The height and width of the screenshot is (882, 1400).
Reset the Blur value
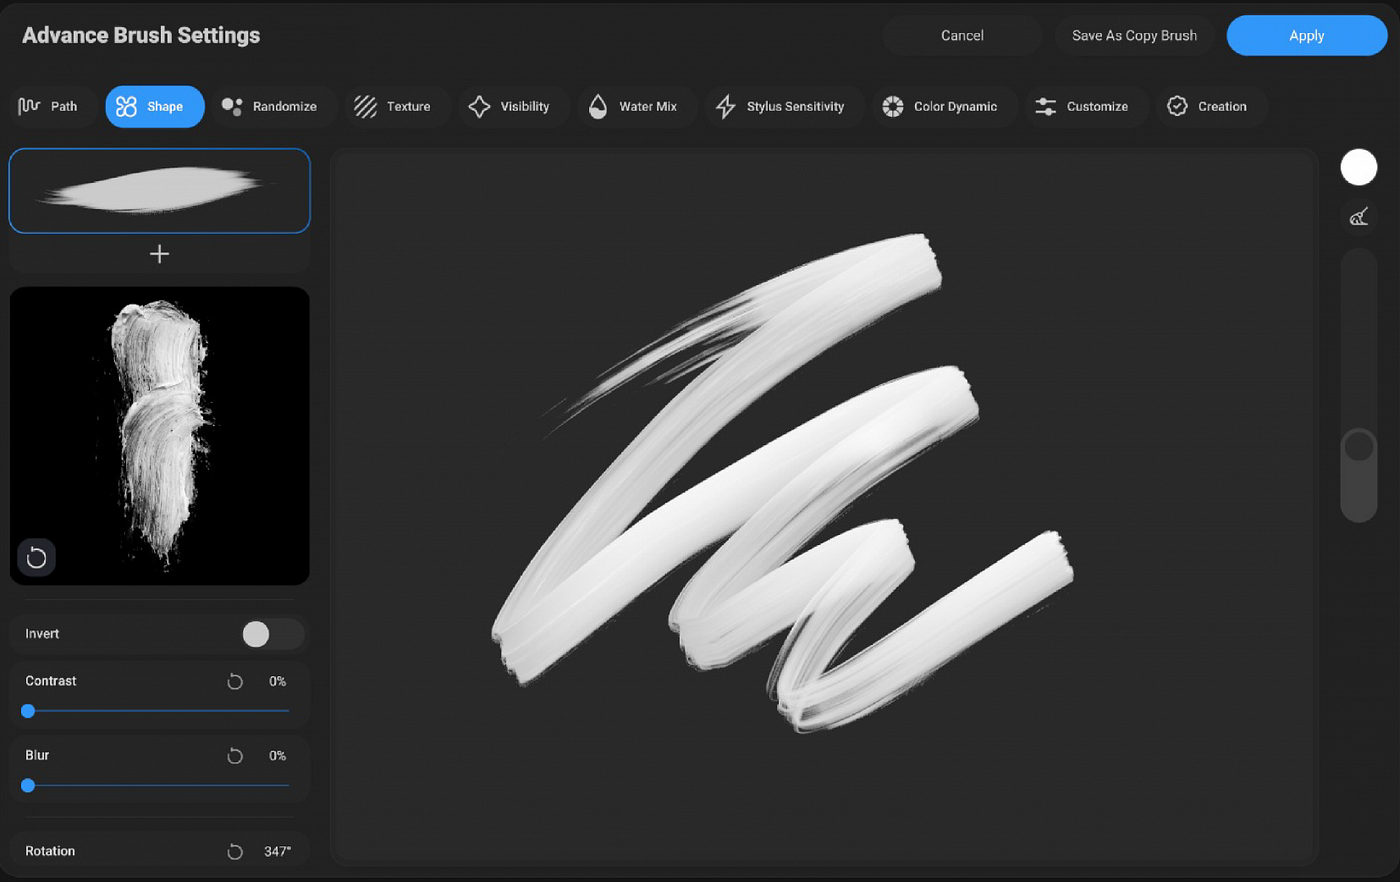pyautogui.click(x=235, y=756)
